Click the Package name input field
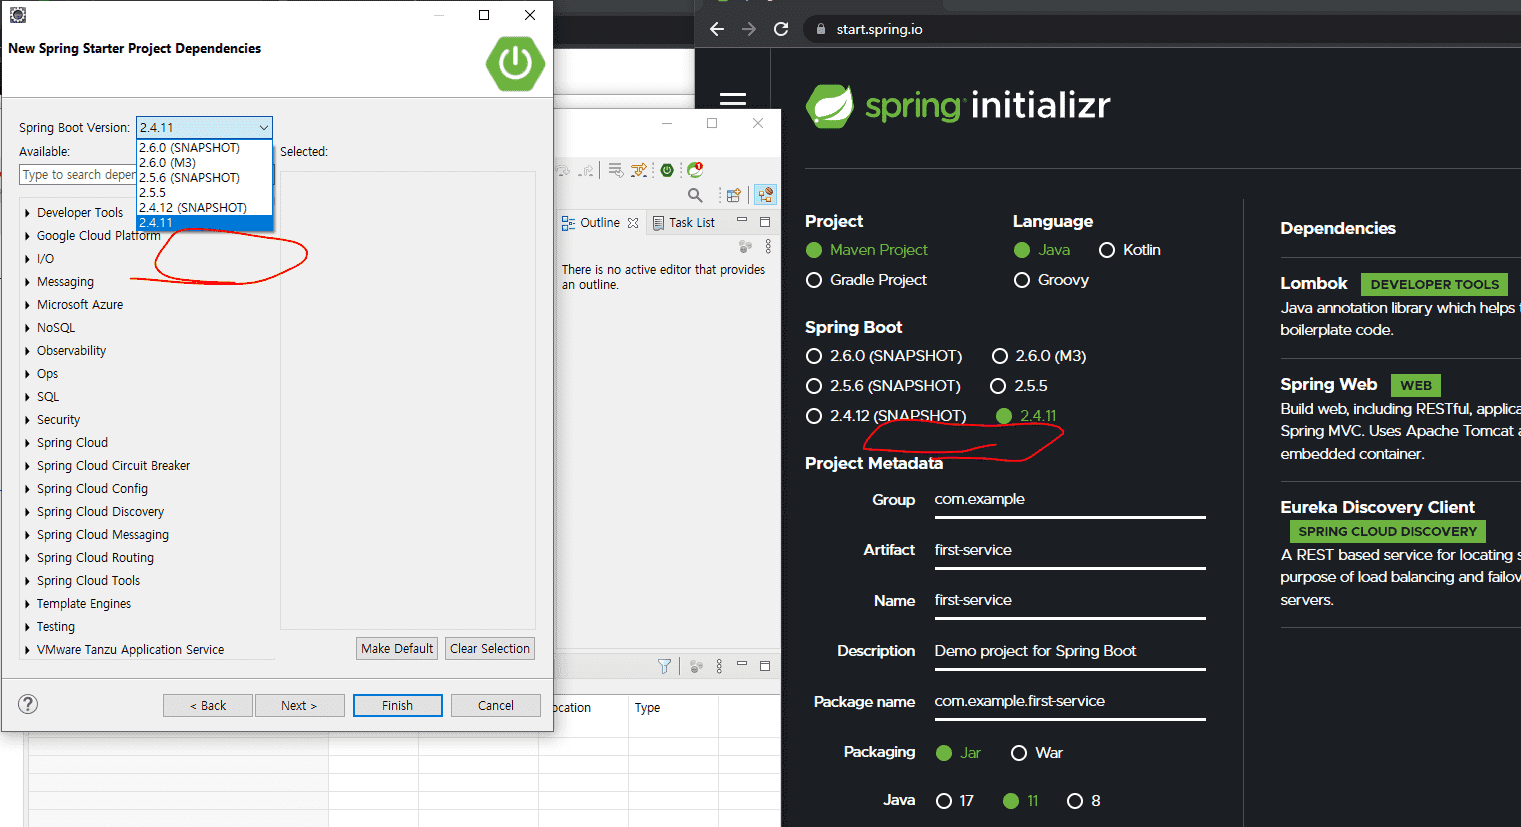This screenshot has height=827, width=1521. pos(1069,701)
